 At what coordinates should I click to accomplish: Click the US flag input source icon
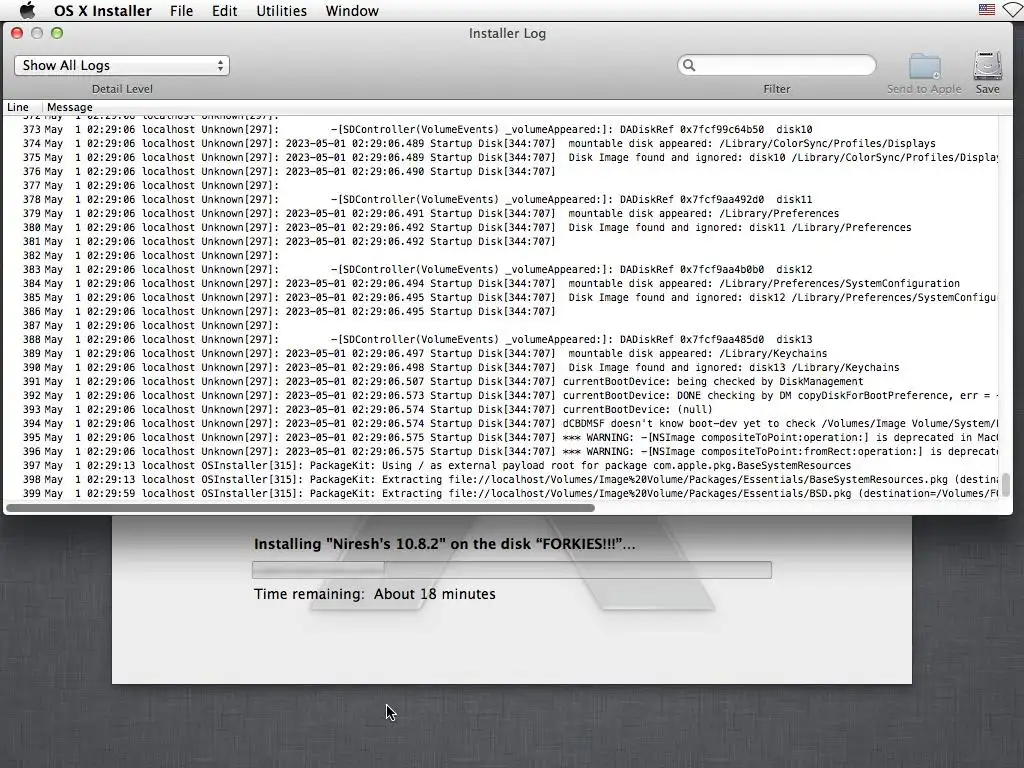(x=987, y=10)
